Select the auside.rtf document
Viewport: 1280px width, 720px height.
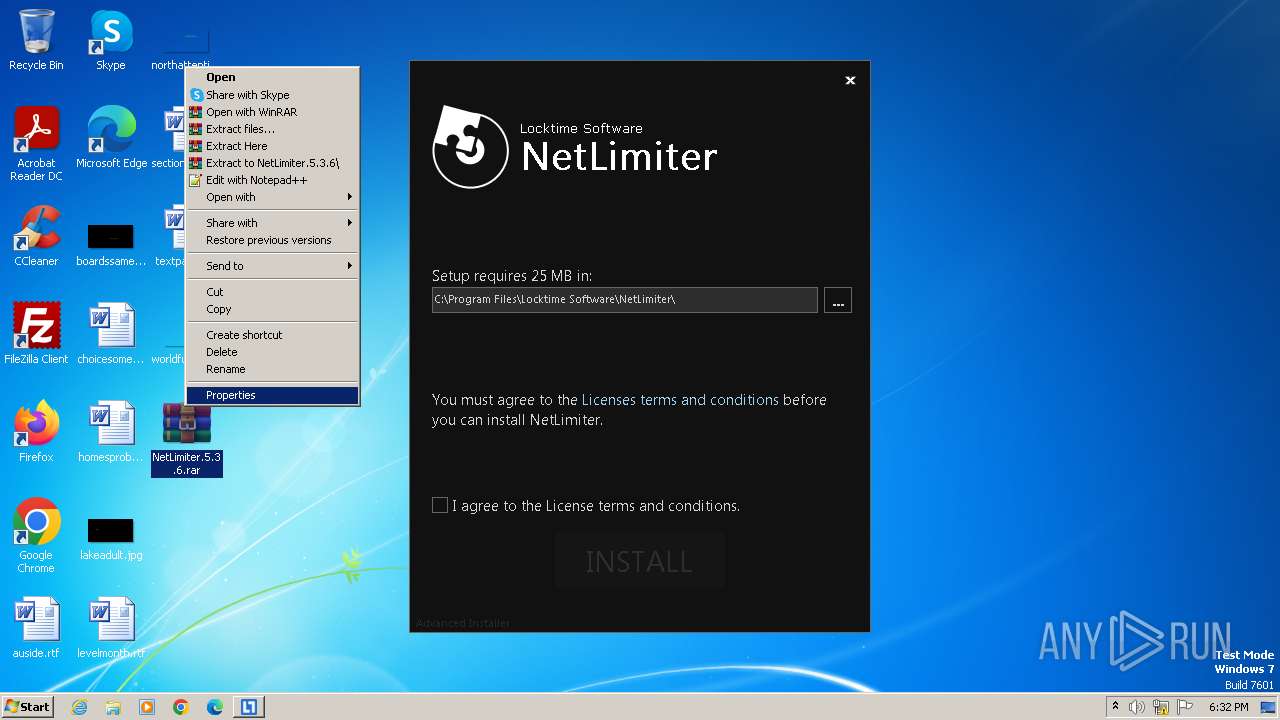[36, 628]
